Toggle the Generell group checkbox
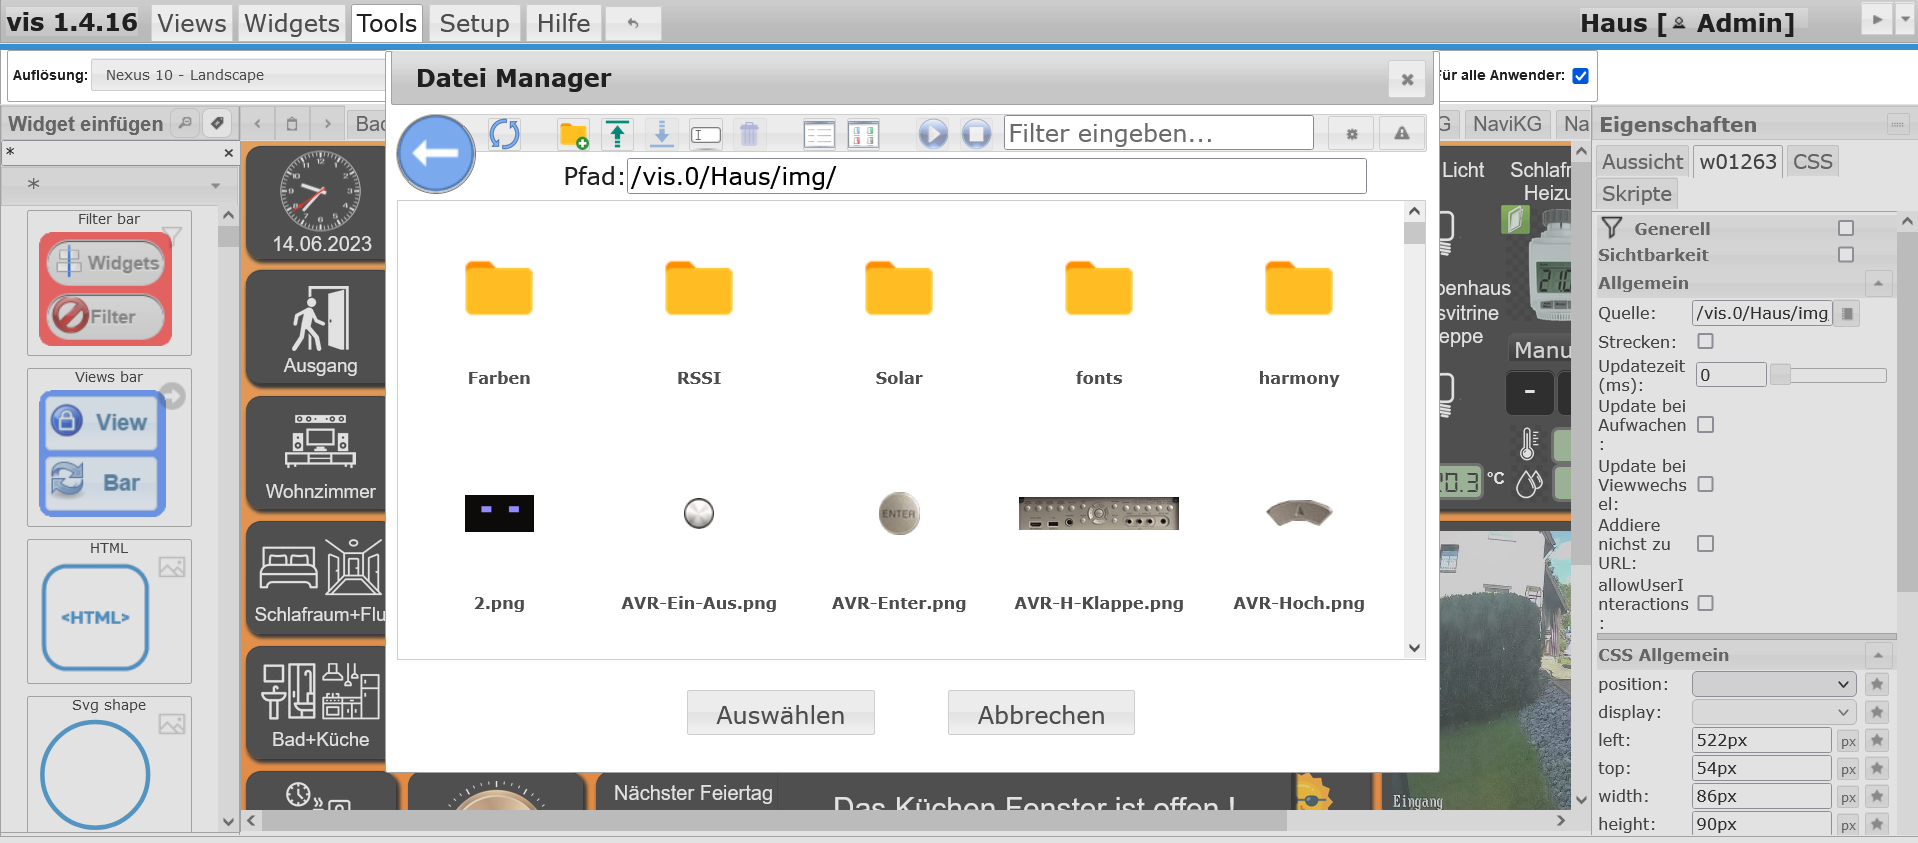This screenshot has height=843, width=1918. 1846,229
